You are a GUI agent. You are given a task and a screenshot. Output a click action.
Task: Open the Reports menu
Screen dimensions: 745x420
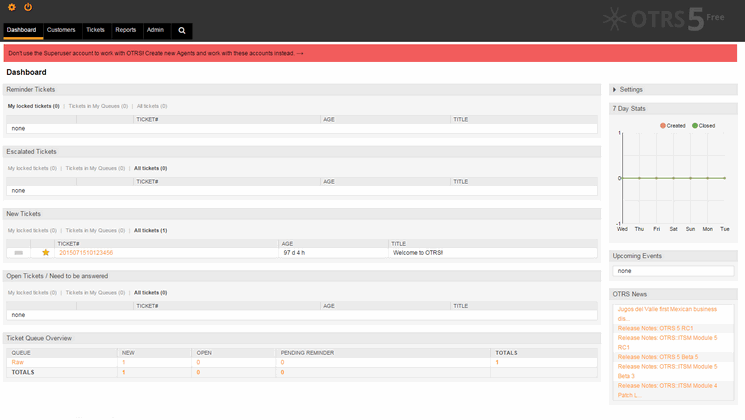tap(125, 30)
